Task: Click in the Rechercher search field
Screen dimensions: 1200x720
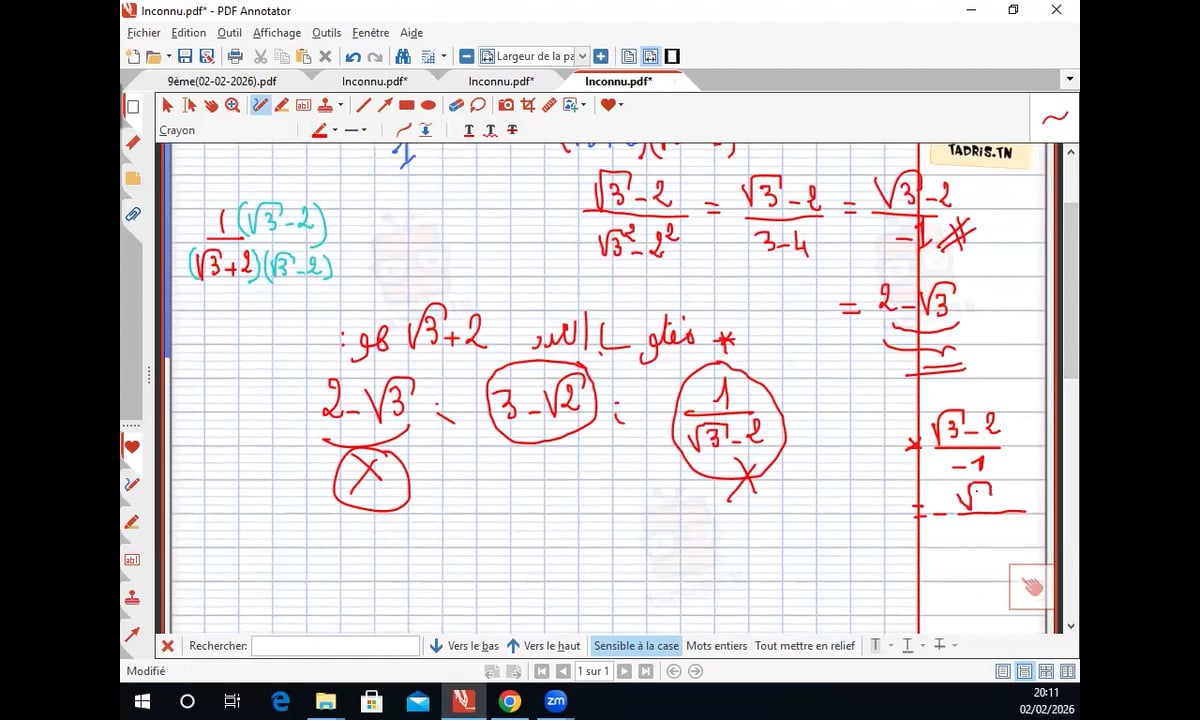Action: [335, 646]
